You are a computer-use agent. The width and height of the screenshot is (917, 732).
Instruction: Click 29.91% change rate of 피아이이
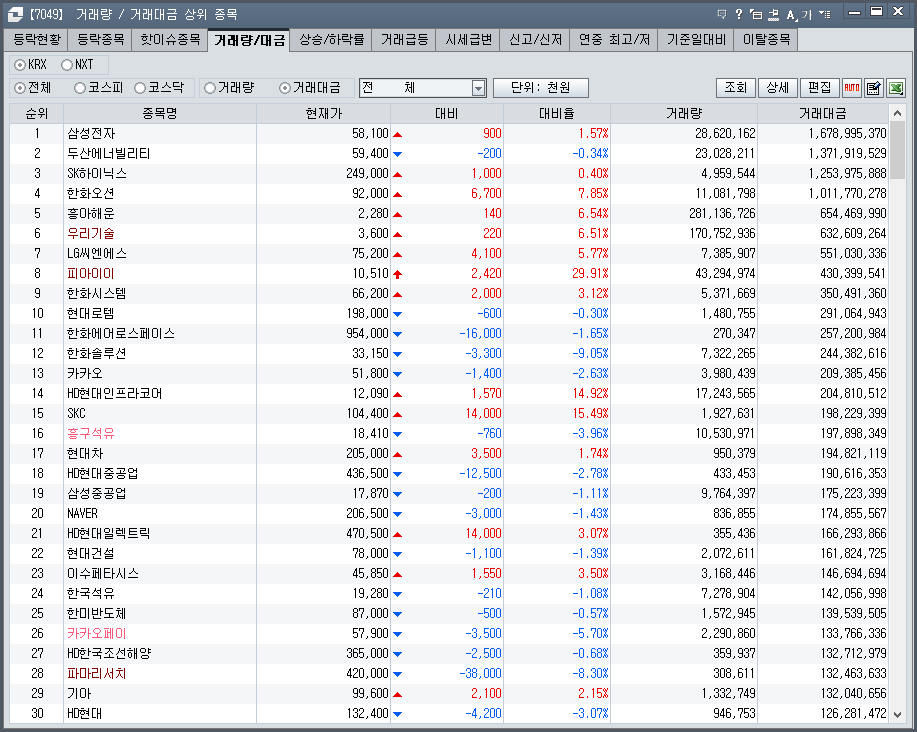(x=590, y=274)
